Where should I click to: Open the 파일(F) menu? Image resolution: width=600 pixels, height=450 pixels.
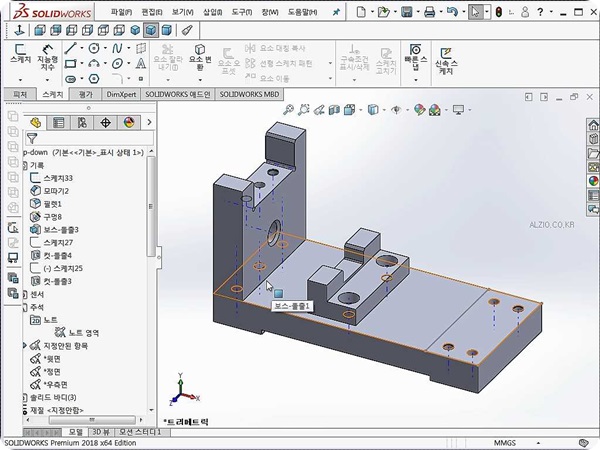(x=121, y=12)
